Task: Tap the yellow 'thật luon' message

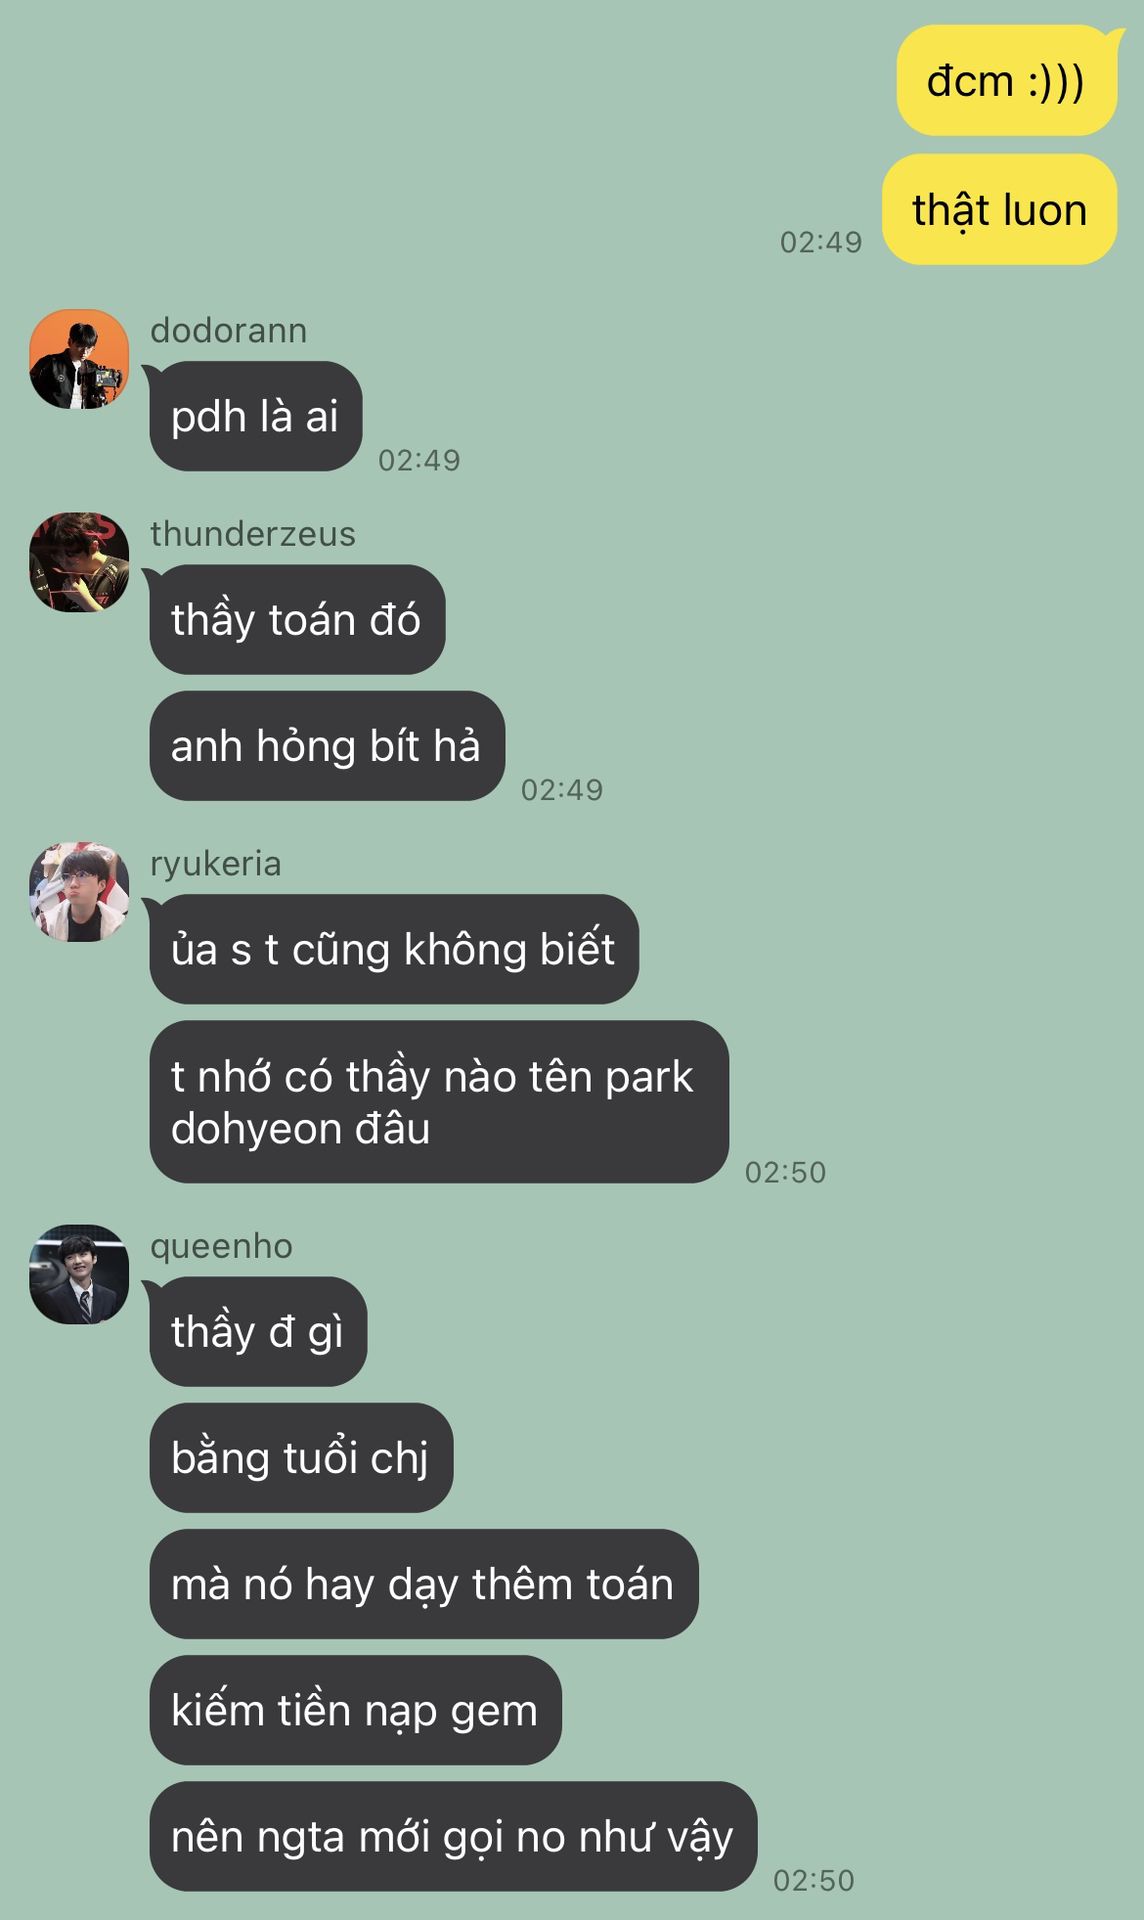Action: click(x=999, y=210)
